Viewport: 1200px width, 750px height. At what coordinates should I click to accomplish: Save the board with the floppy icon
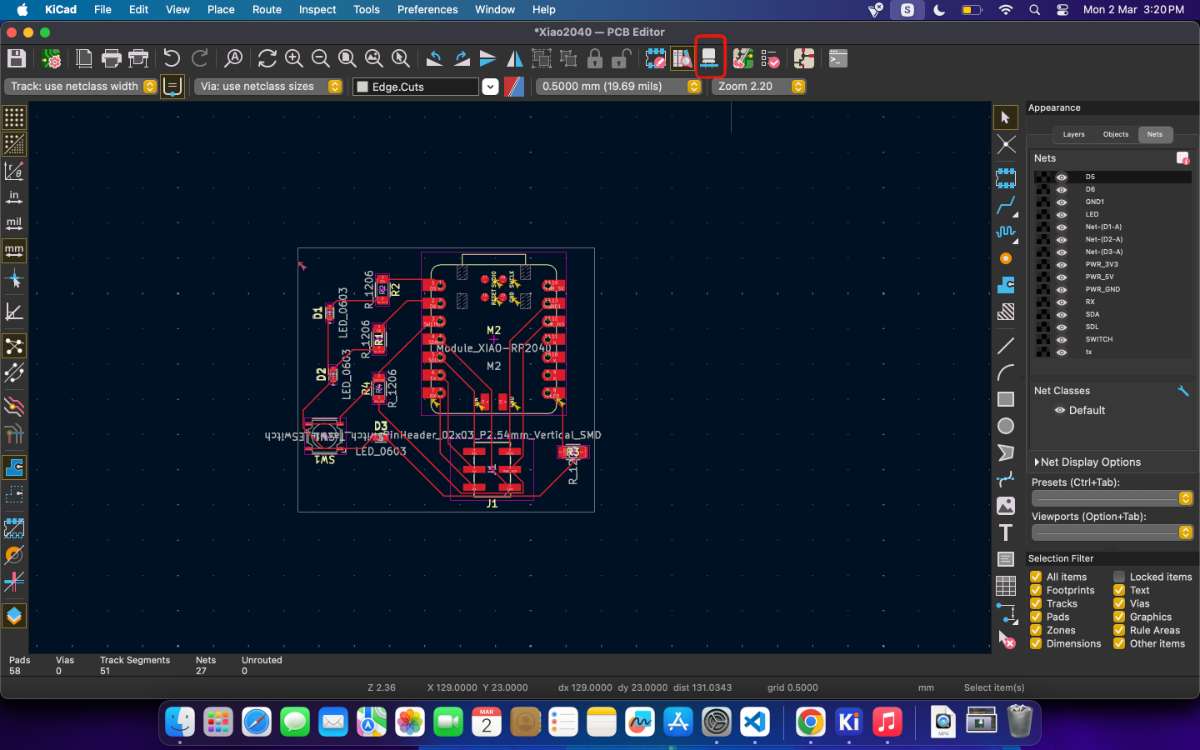coord(16,59)
